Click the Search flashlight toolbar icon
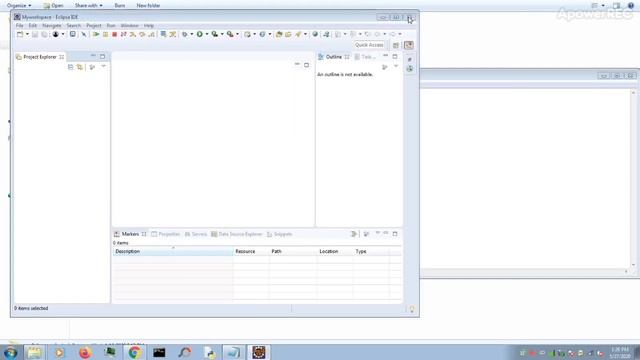640x360 pixels. click(x=298, y=34)
